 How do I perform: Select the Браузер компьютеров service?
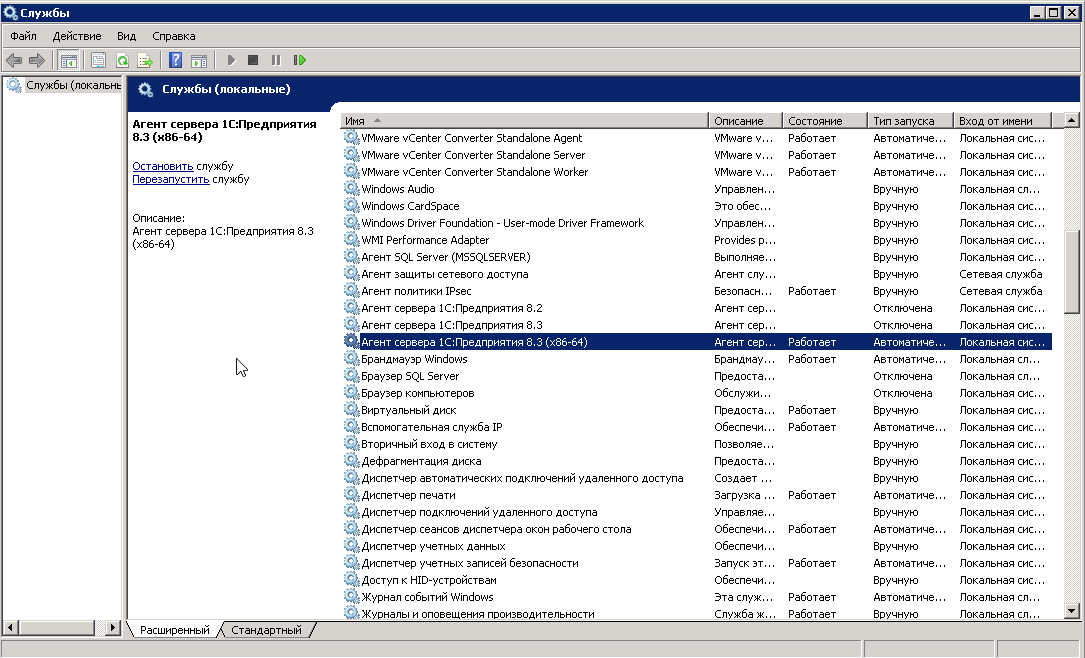click(697, 393)
